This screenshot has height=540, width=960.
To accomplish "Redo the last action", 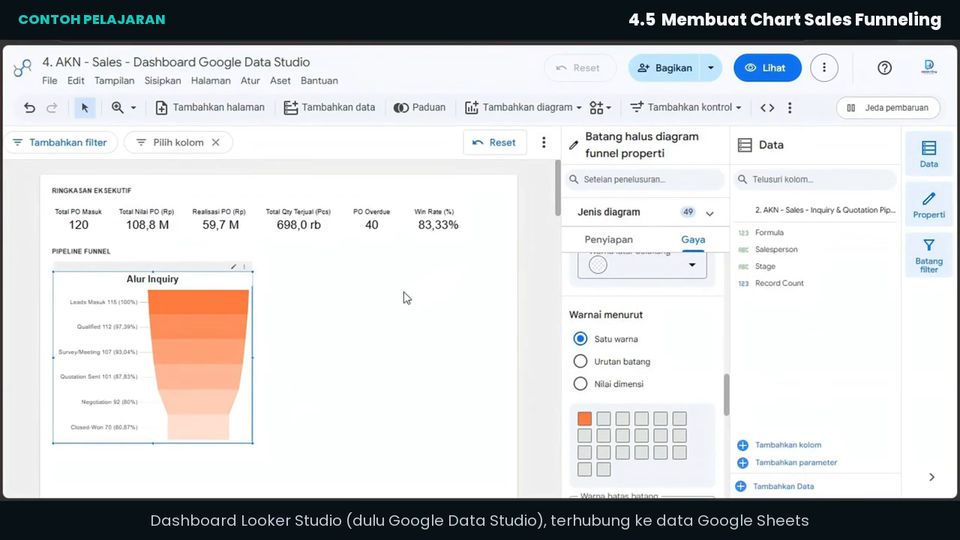I will pos(52,108).
